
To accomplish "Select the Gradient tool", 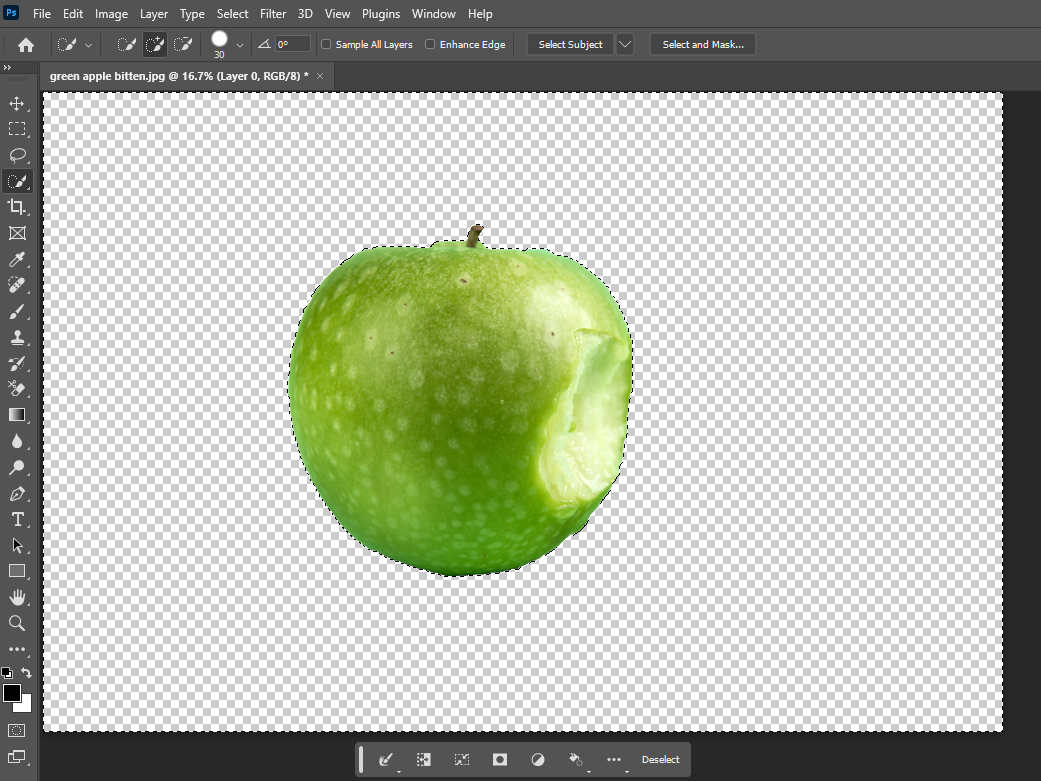I will click(x=17, y=415).
